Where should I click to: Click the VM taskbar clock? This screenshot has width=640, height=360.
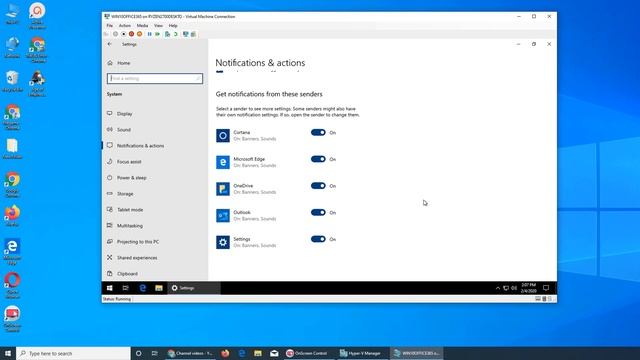529,288
